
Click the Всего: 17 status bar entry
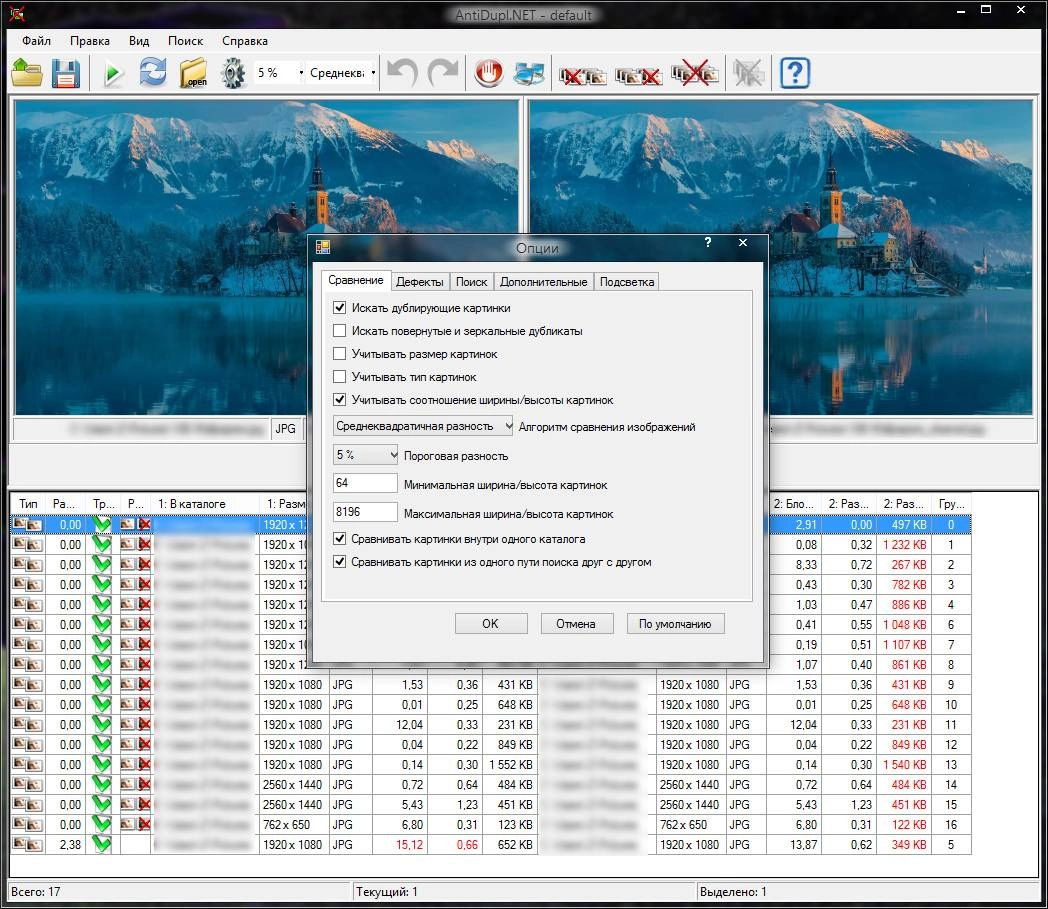180,892
